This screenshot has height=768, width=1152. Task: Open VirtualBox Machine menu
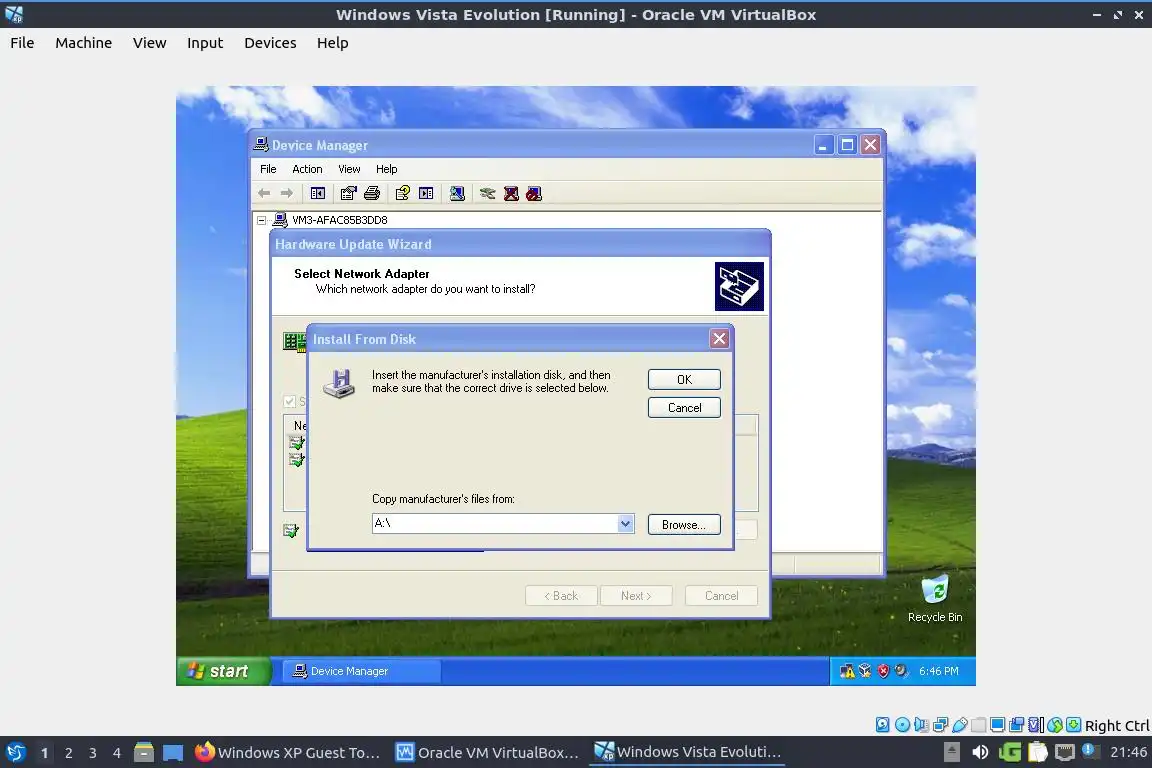click(84, 43)
